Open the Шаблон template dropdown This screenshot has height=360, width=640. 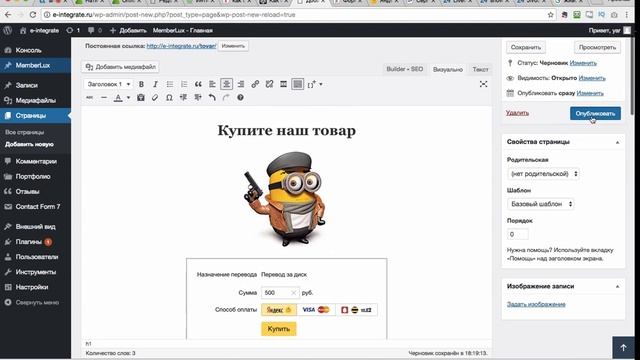[x=541, y=204]
